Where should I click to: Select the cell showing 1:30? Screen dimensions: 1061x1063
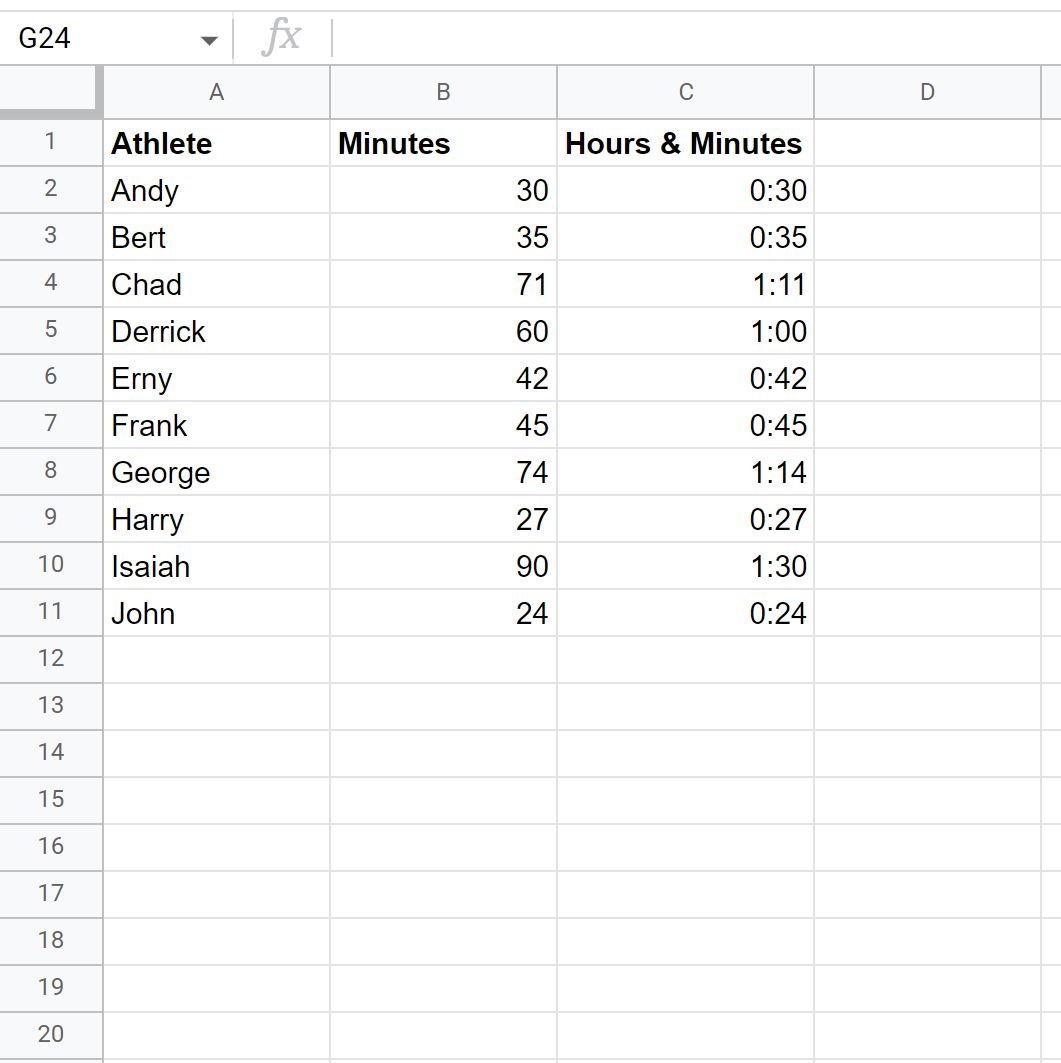click(685, 566)
